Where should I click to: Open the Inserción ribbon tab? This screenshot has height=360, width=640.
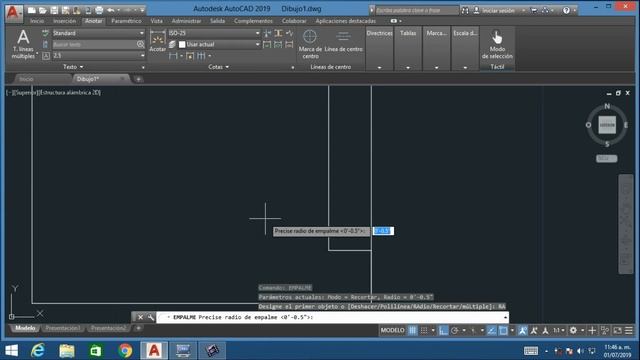point(64,21)
